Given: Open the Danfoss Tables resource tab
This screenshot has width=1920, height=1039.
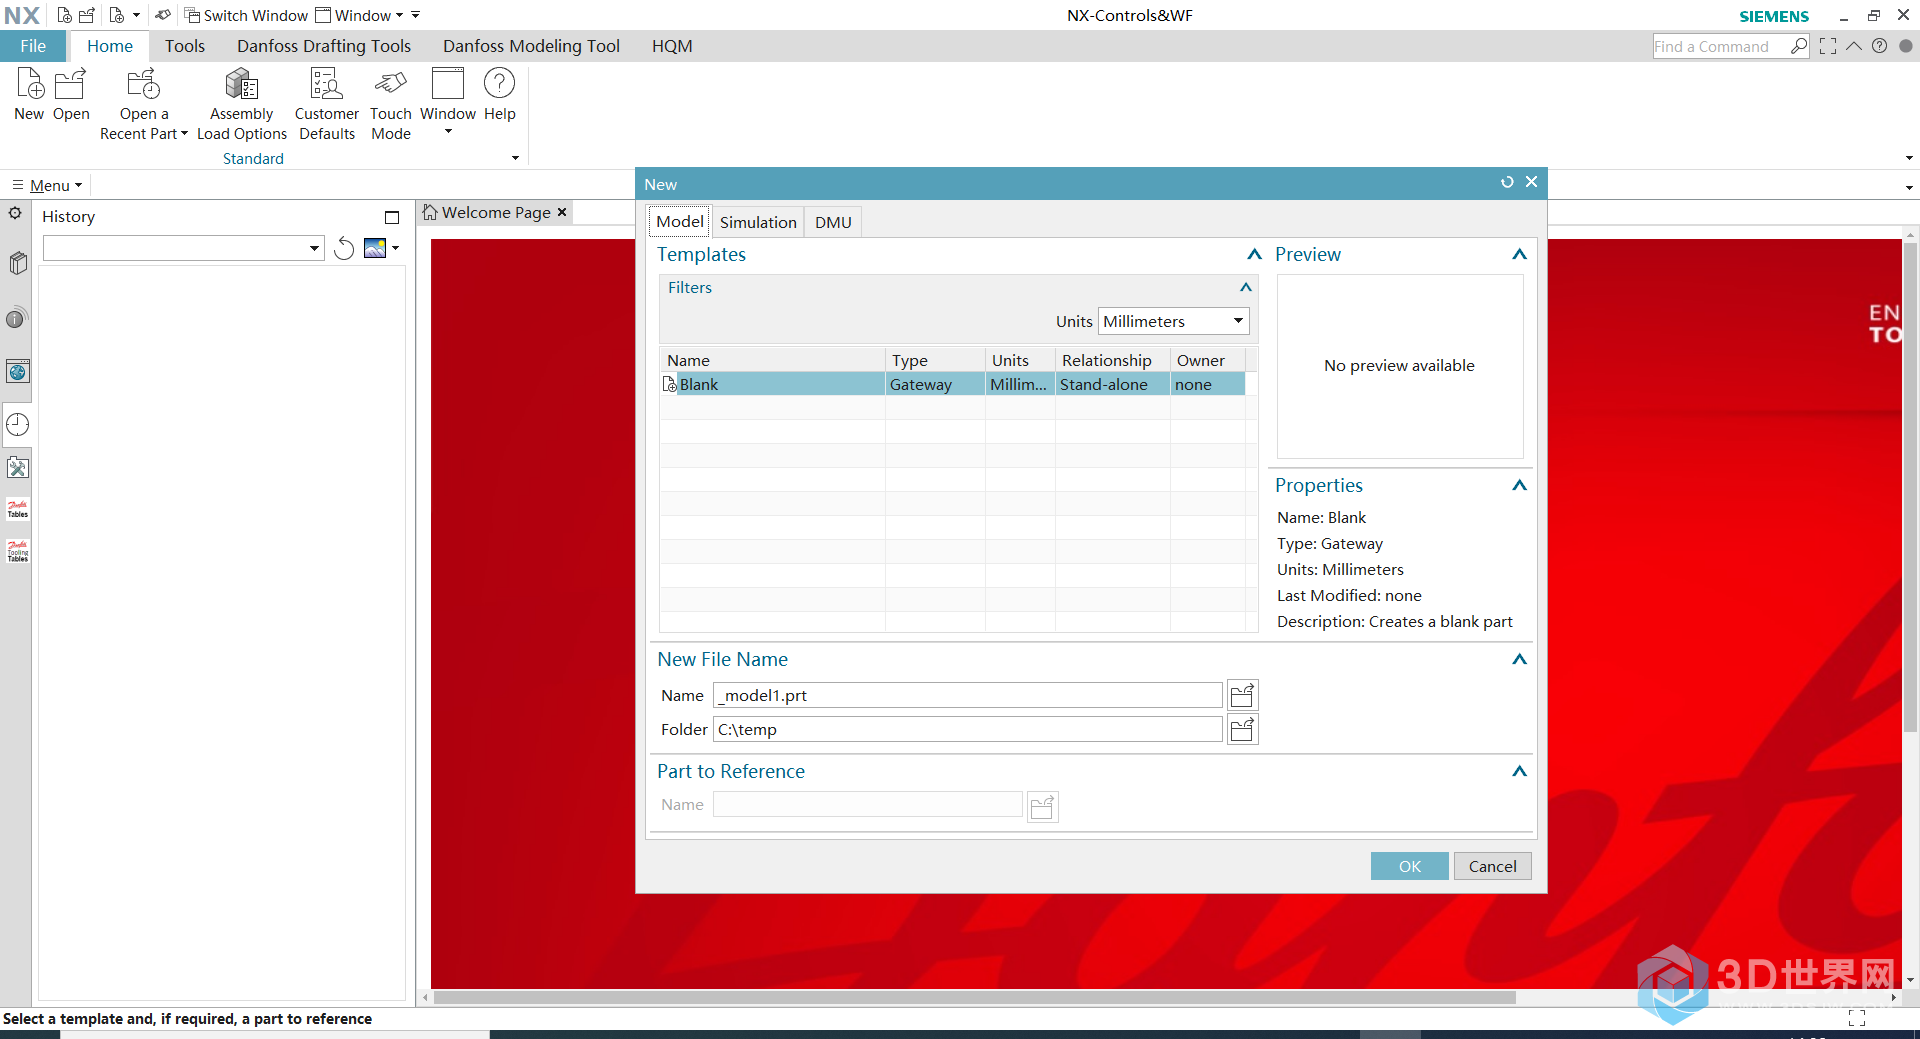Looking at the screenshot, I should (x=17, y=509).
